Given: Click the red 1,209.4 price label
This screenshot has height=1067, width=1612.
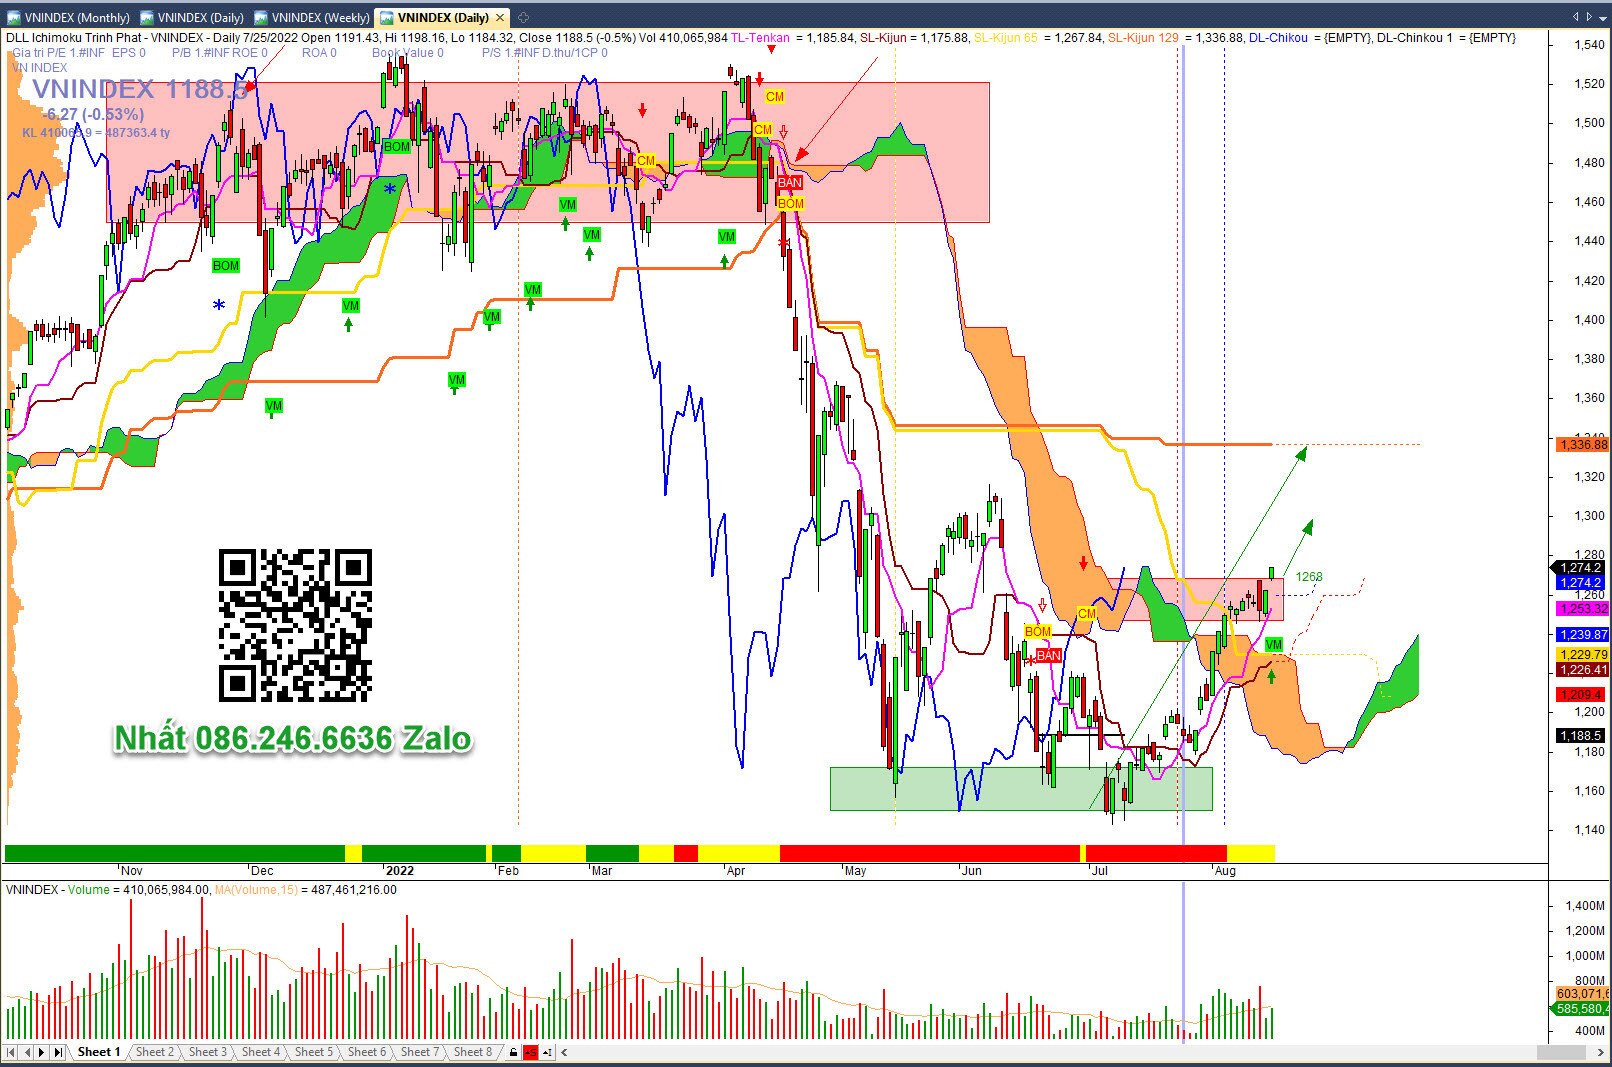Looking at the screenshot, I should [1580, 695].
